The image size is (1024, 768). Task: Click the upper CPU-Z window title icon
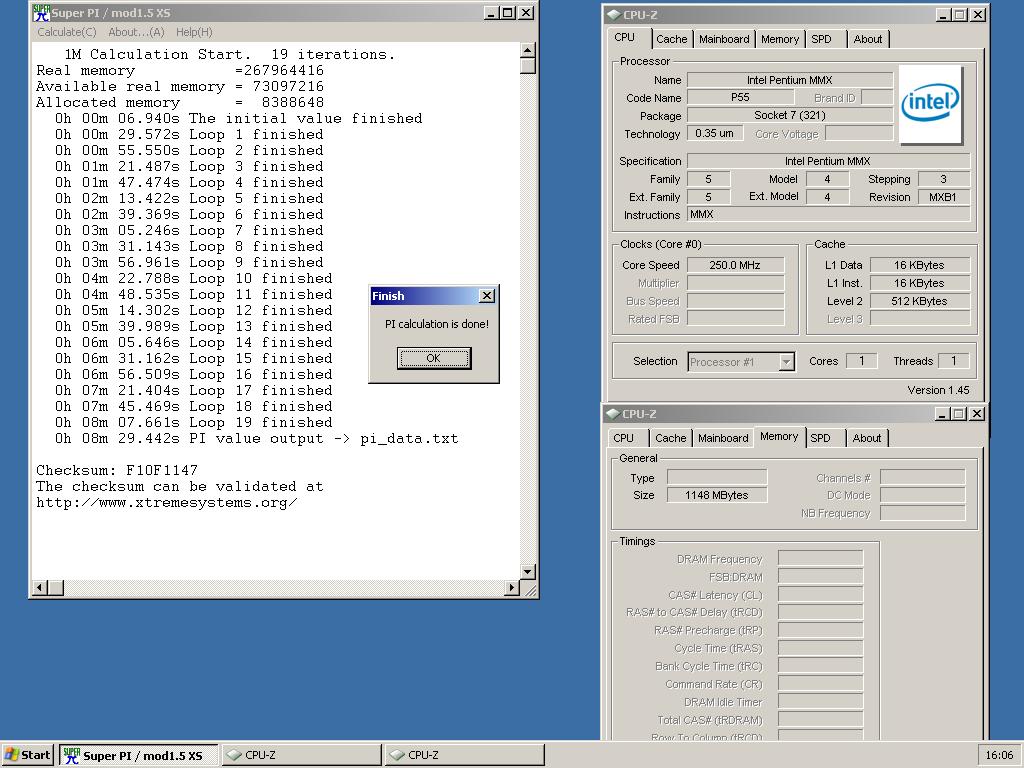613,14
